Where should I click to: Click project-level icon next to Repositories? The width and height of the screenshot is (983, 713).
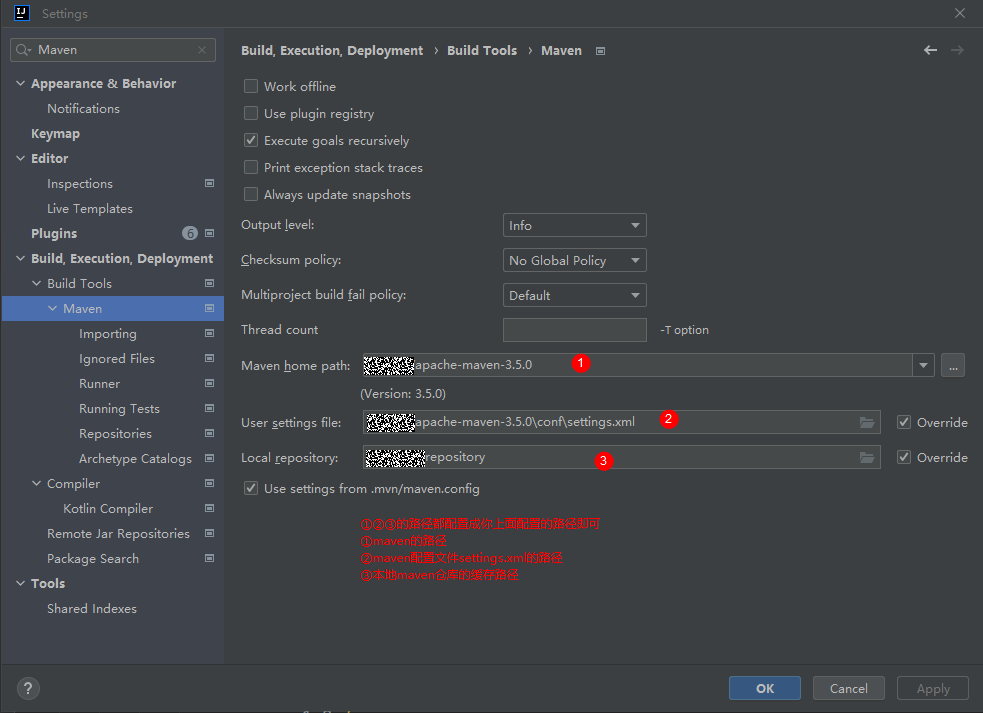pyautogui.click(x=209, y=433)
